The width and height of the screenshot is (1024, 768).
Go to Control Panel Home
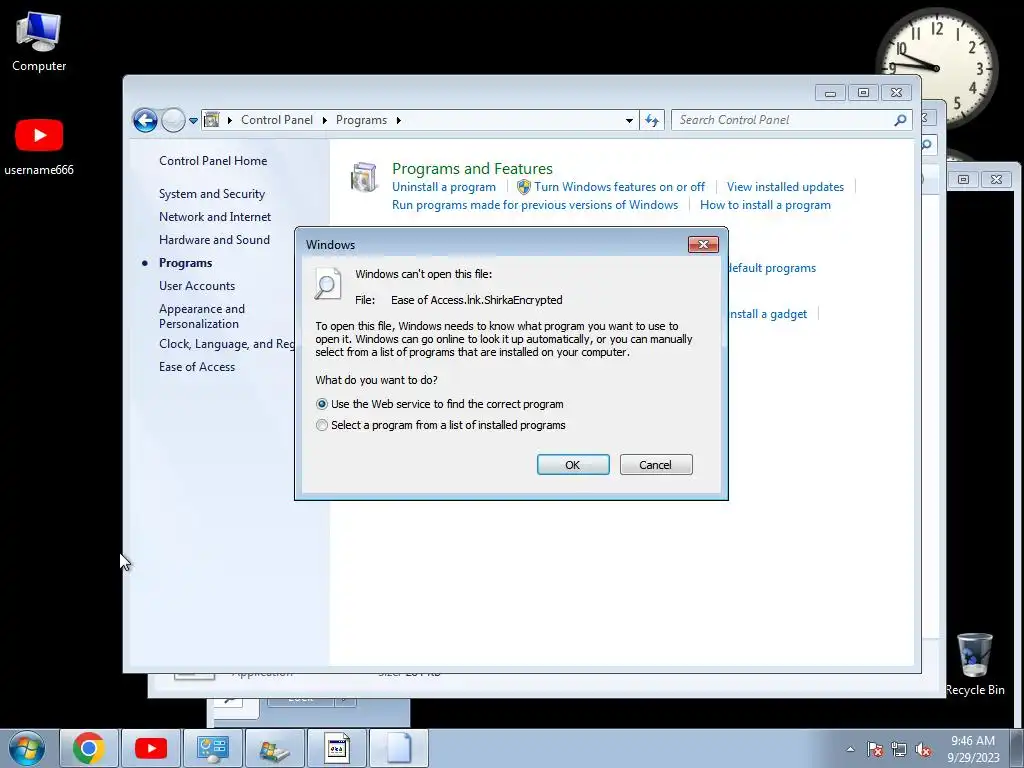(213, 161)
